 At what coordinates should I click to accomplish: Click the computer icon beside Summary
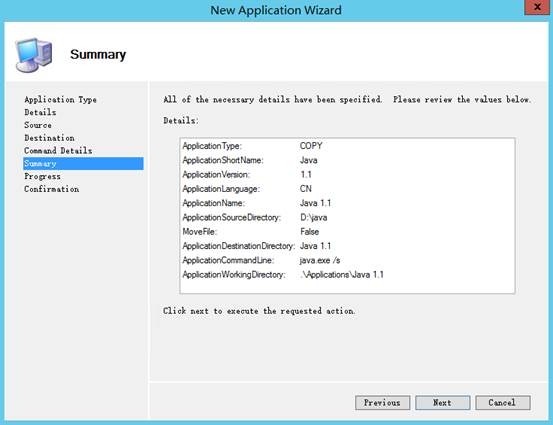pyautogui.click(x=34, y=55)
